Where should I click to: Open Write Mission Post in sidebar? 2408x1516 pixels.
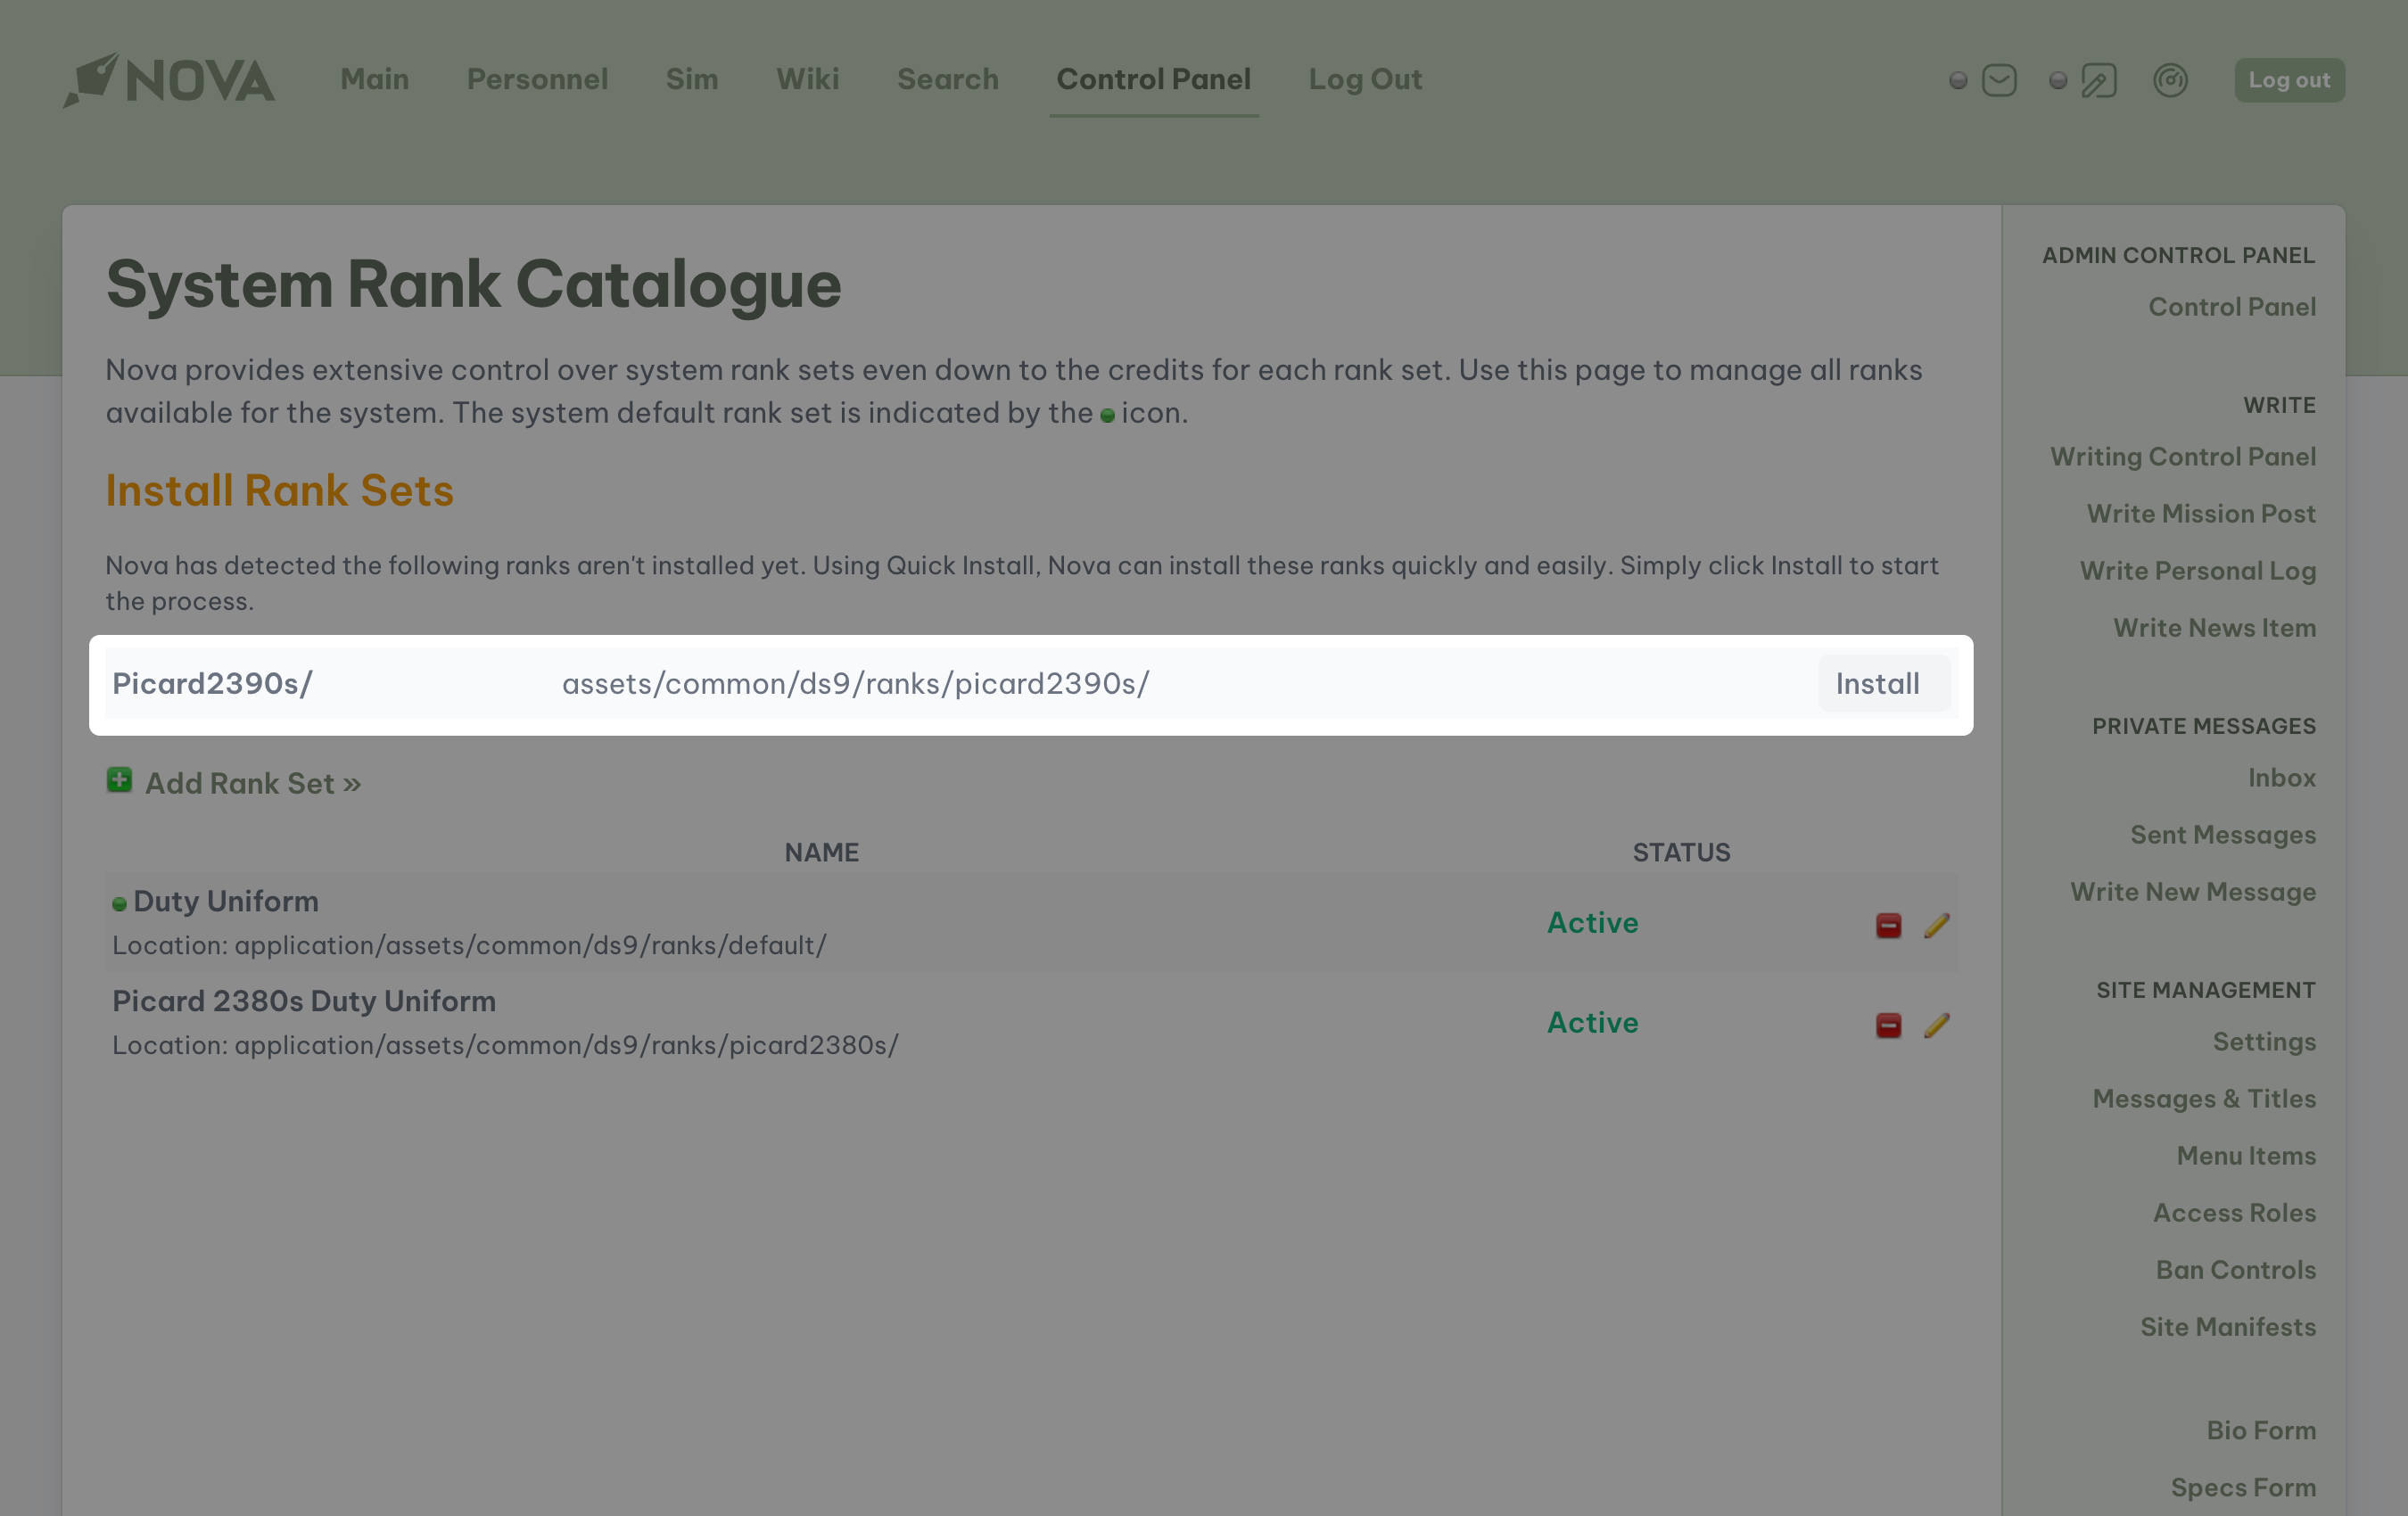2200,513
